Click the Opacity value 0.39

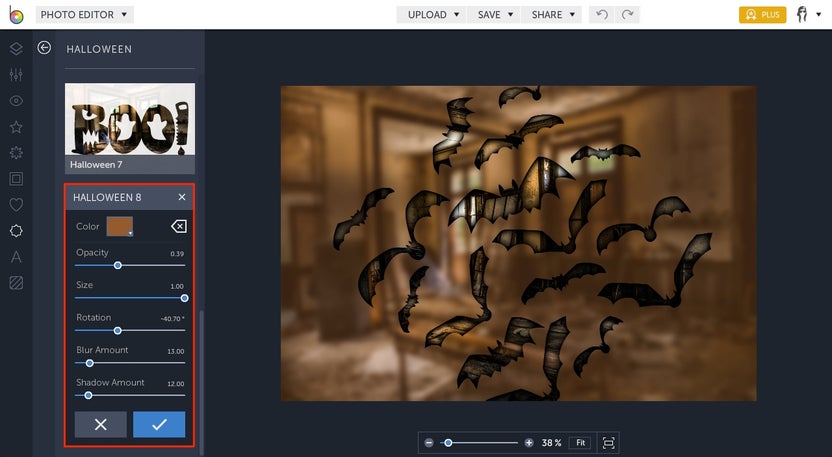(x=177, y=254)
